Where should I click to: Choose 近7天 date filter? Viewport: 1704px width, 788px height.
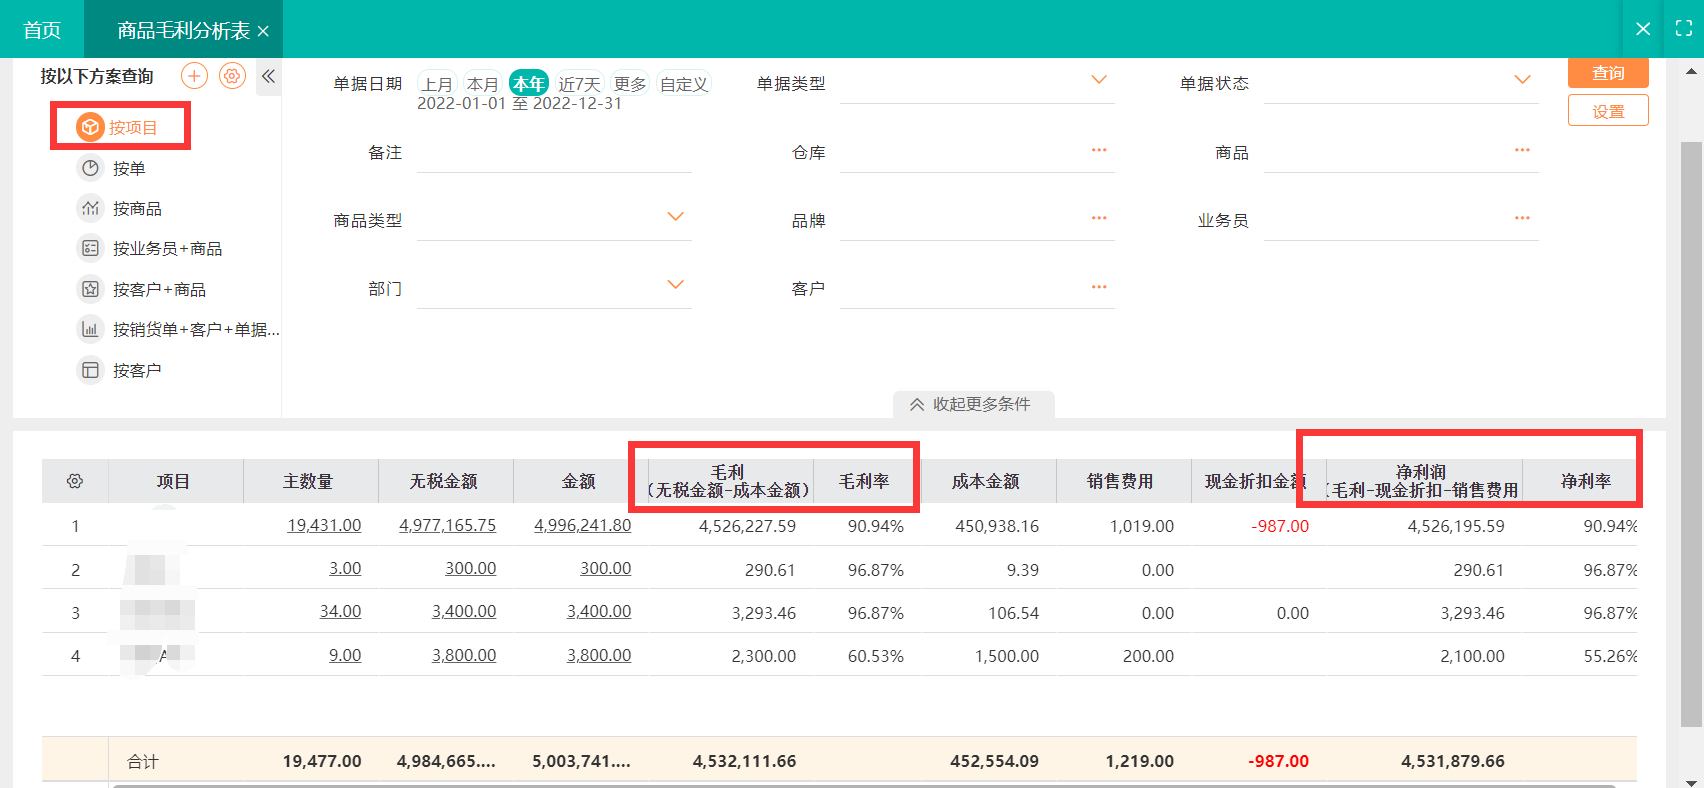tap(579, 84)
